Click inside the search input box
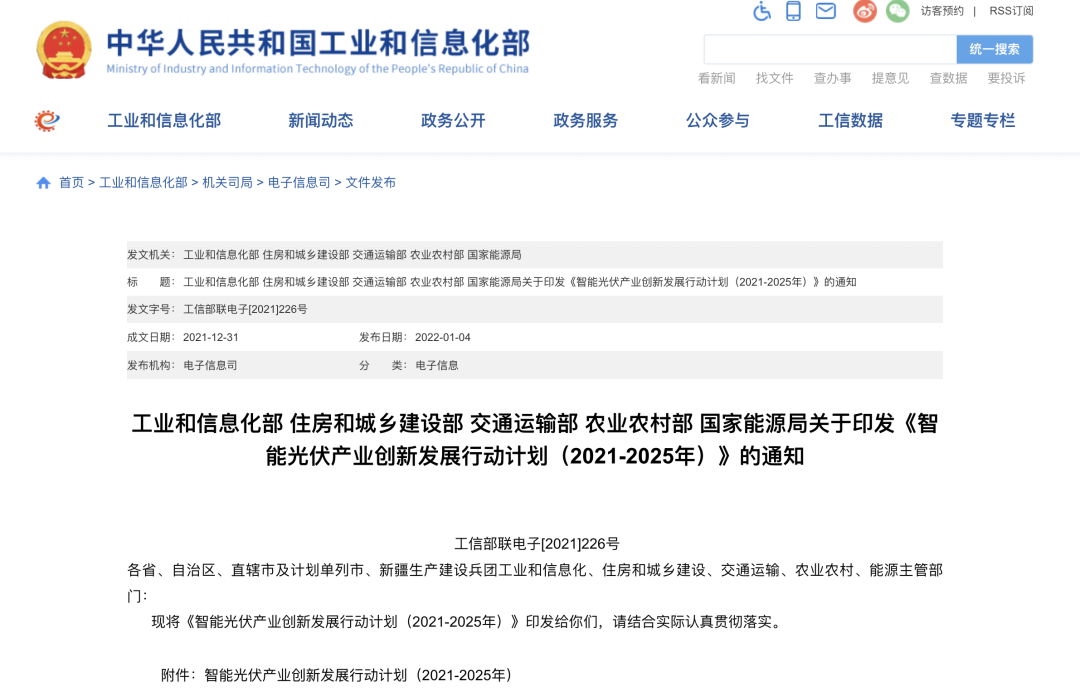This screenshot has height=692, width=1080. tap(830, 48)
